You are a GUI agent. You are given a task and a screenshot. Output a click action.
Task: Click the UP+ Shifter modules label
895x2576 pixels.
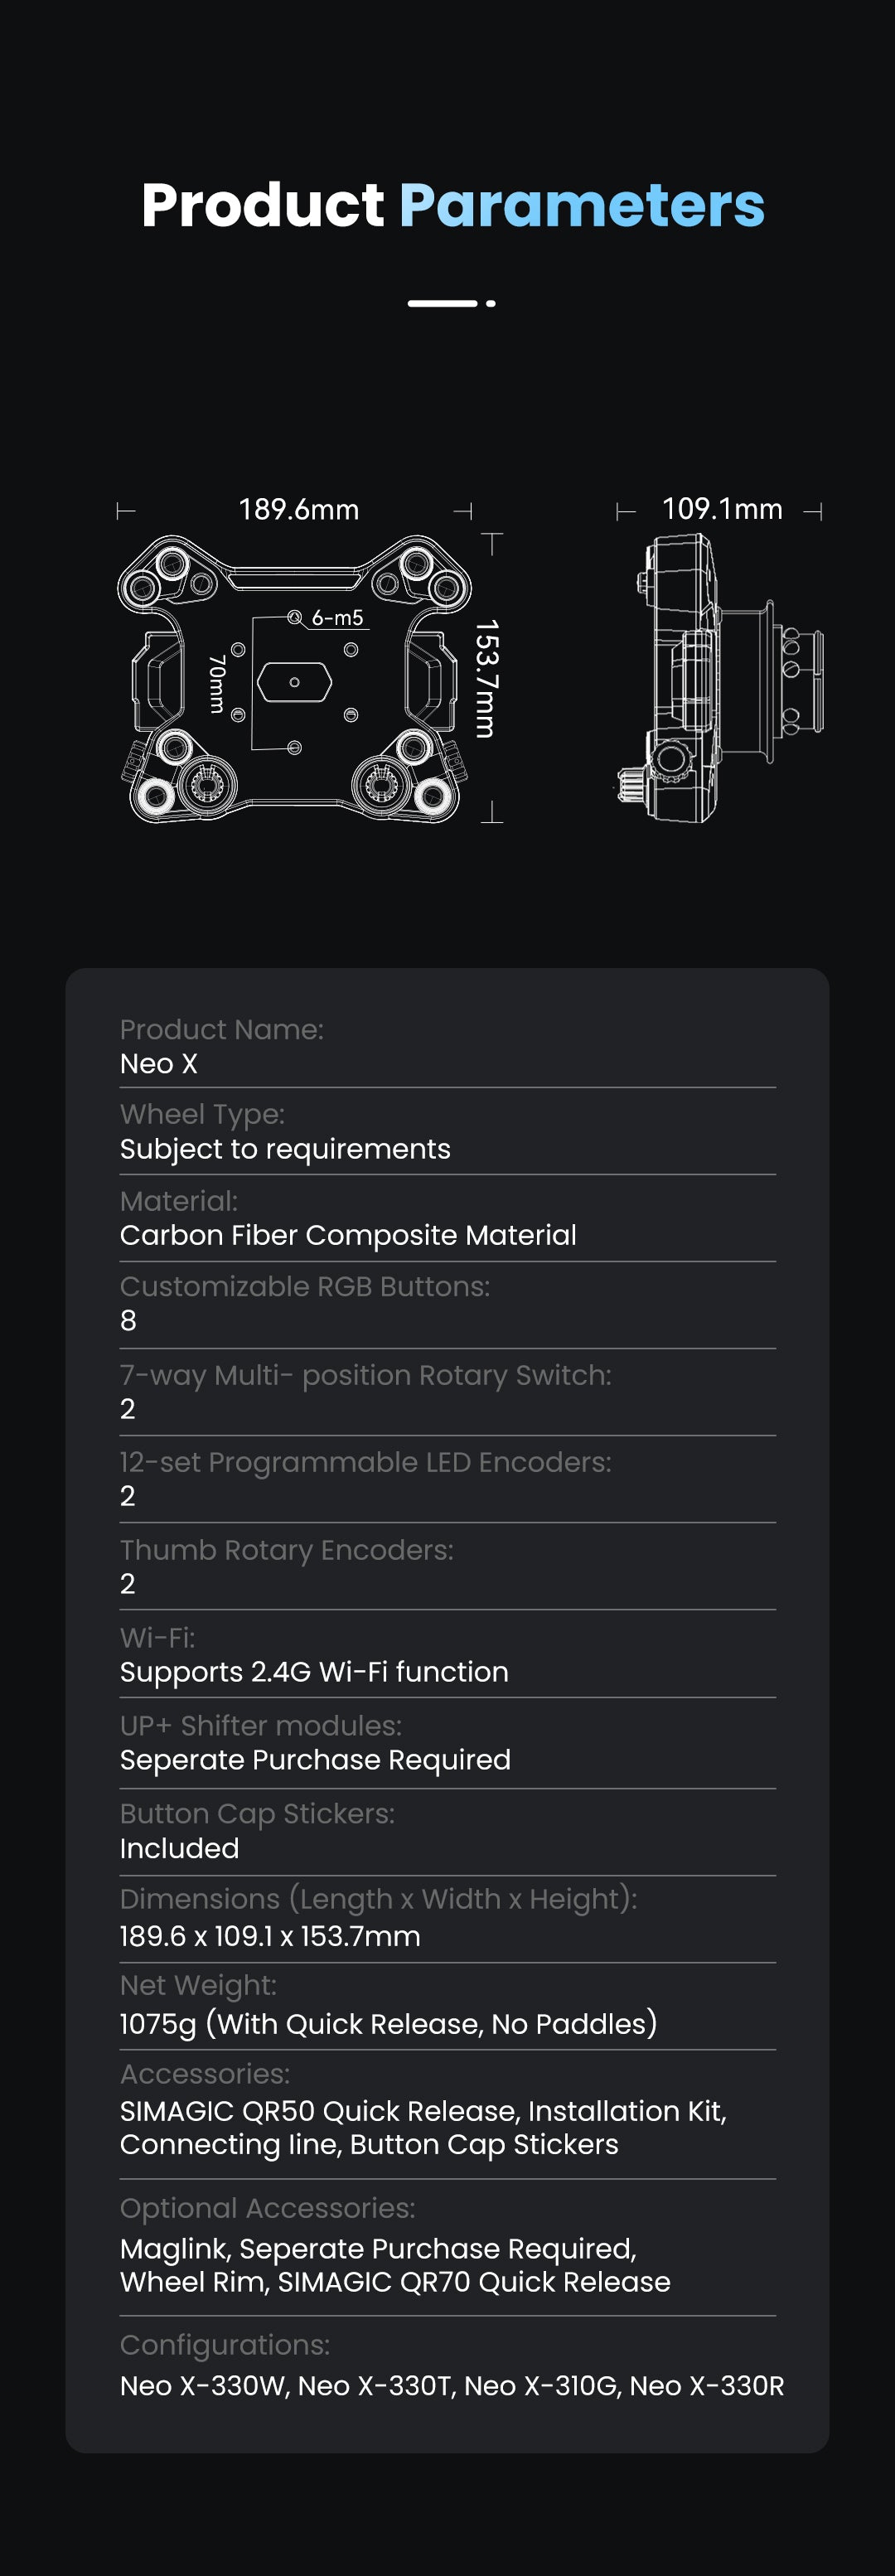click(261, 1725)
